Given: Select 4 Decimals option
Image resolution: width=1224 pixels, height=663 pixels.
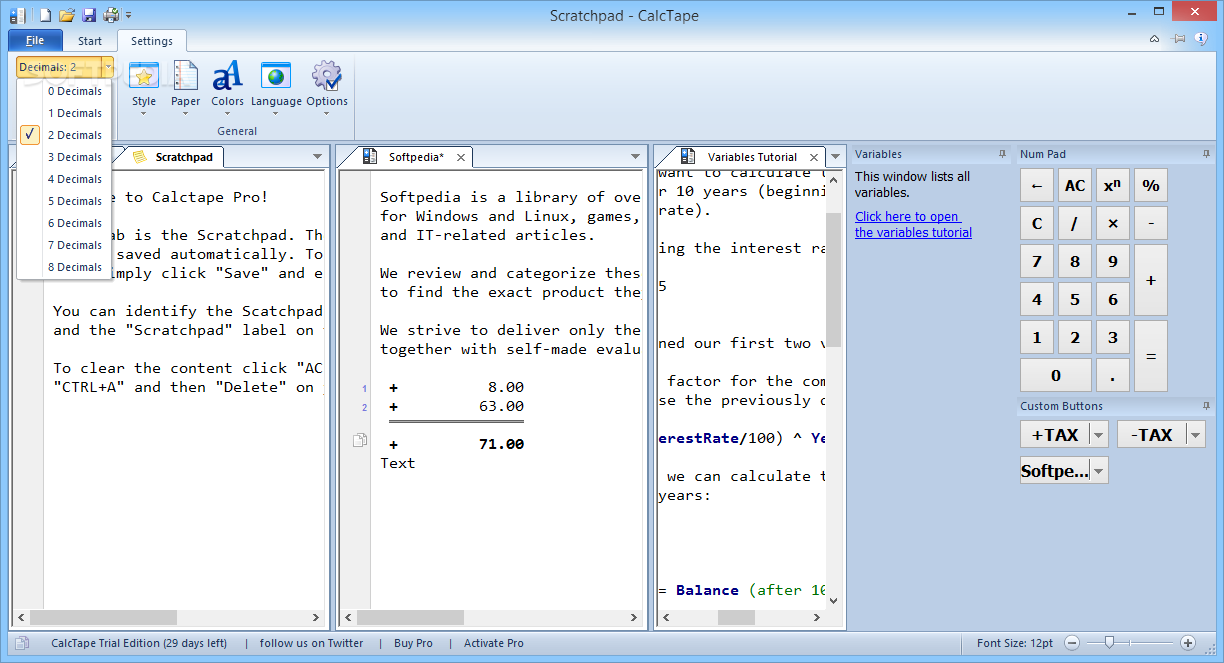Looking at the screenshot, I should pos(64,179).
